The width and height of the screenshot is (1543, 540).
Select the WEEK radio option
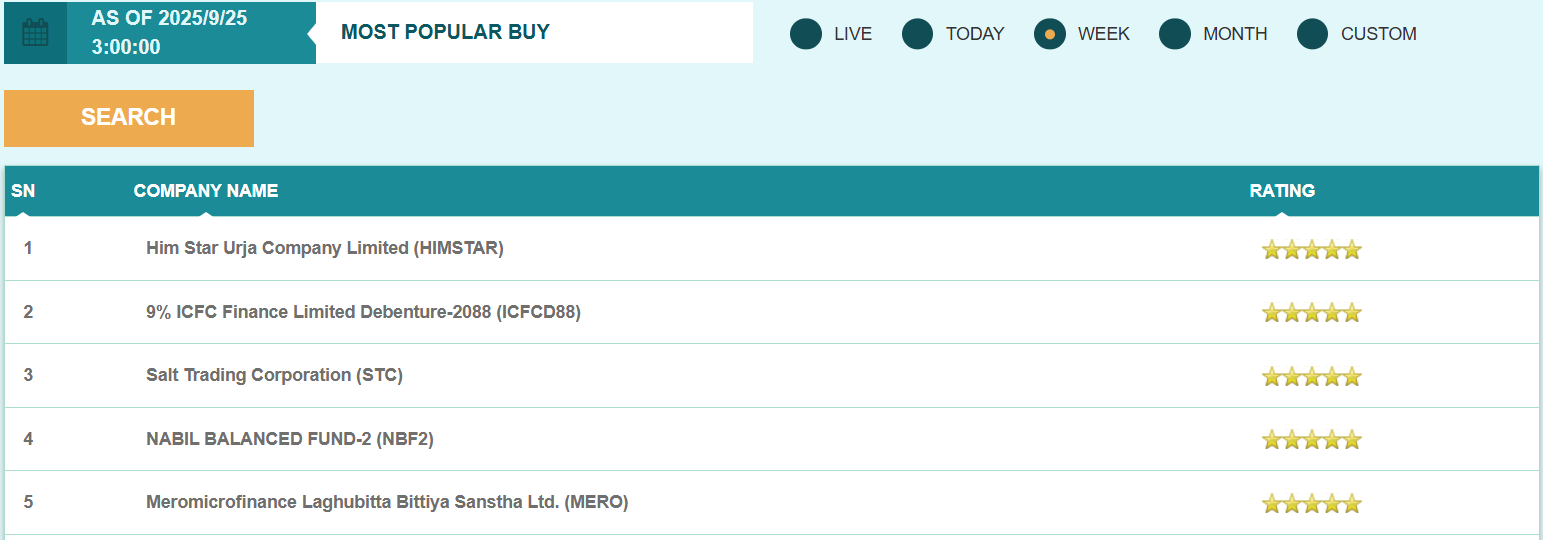pos(1050,34)
